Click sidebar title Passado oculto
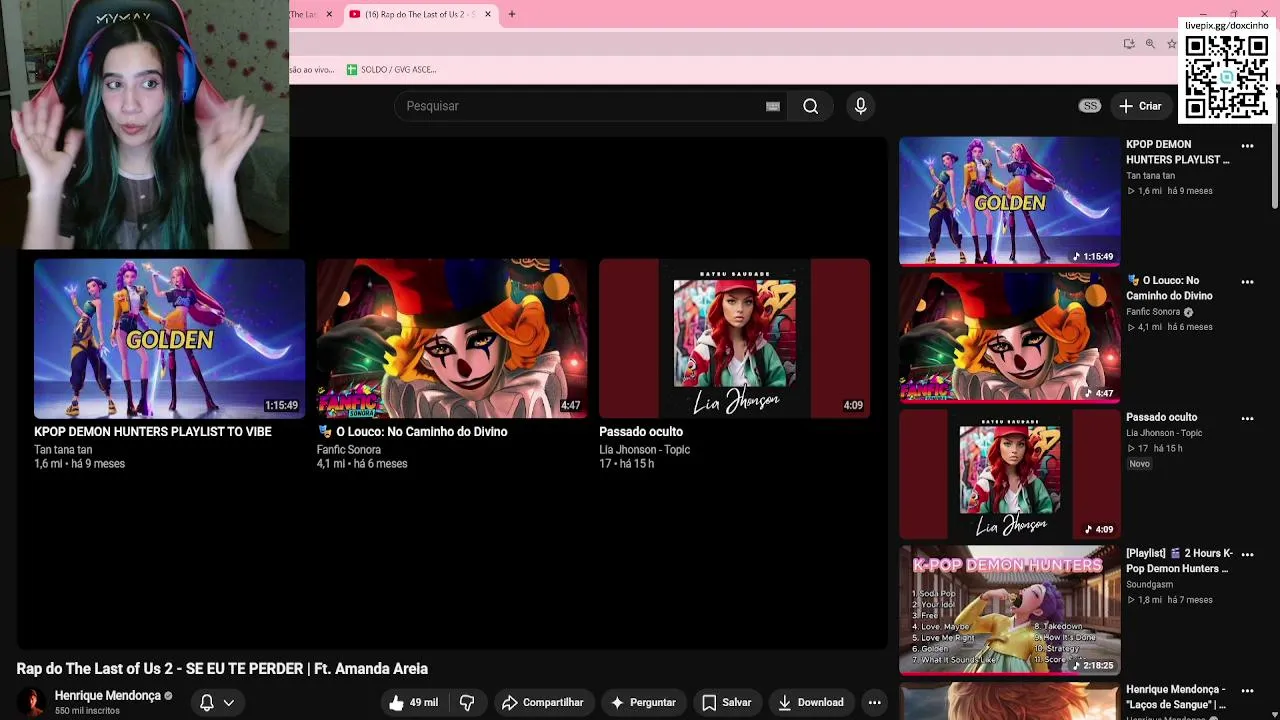Viewport: 1280px width, 720px height. tap(1161, 417)
